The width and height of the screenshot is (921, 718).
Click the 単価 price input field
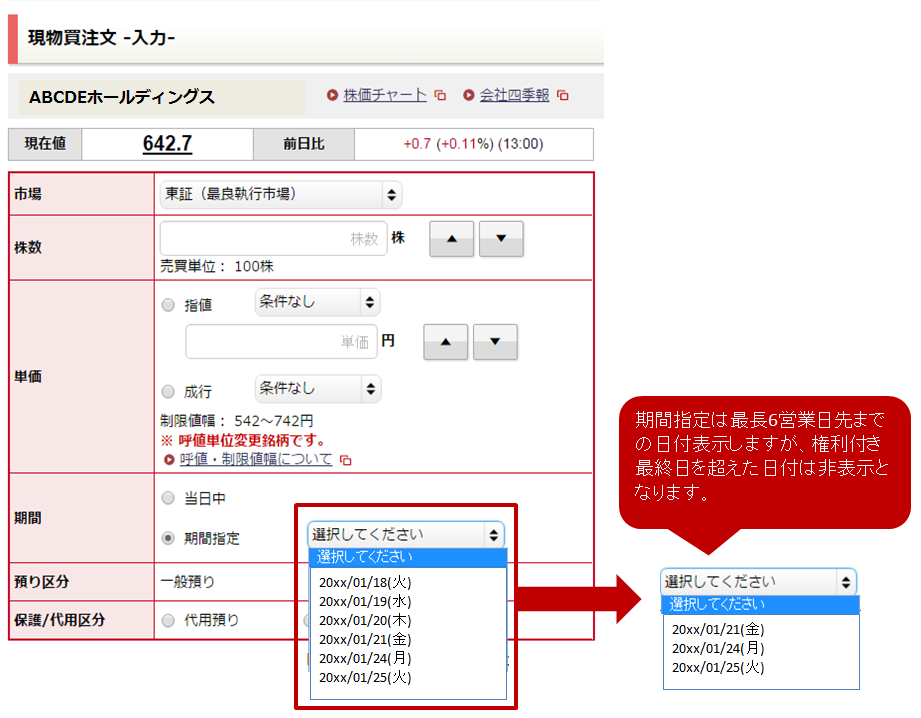281,341
